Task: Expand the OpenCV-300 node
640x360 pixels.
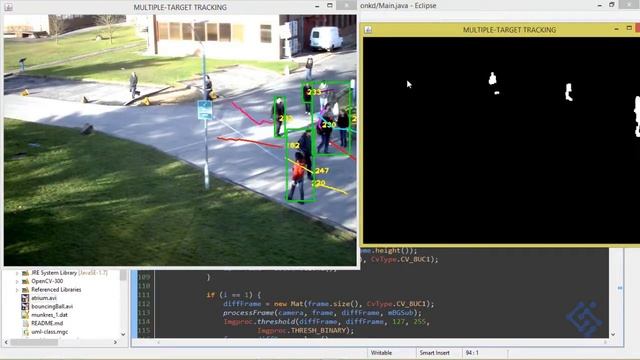Action: 17,281
